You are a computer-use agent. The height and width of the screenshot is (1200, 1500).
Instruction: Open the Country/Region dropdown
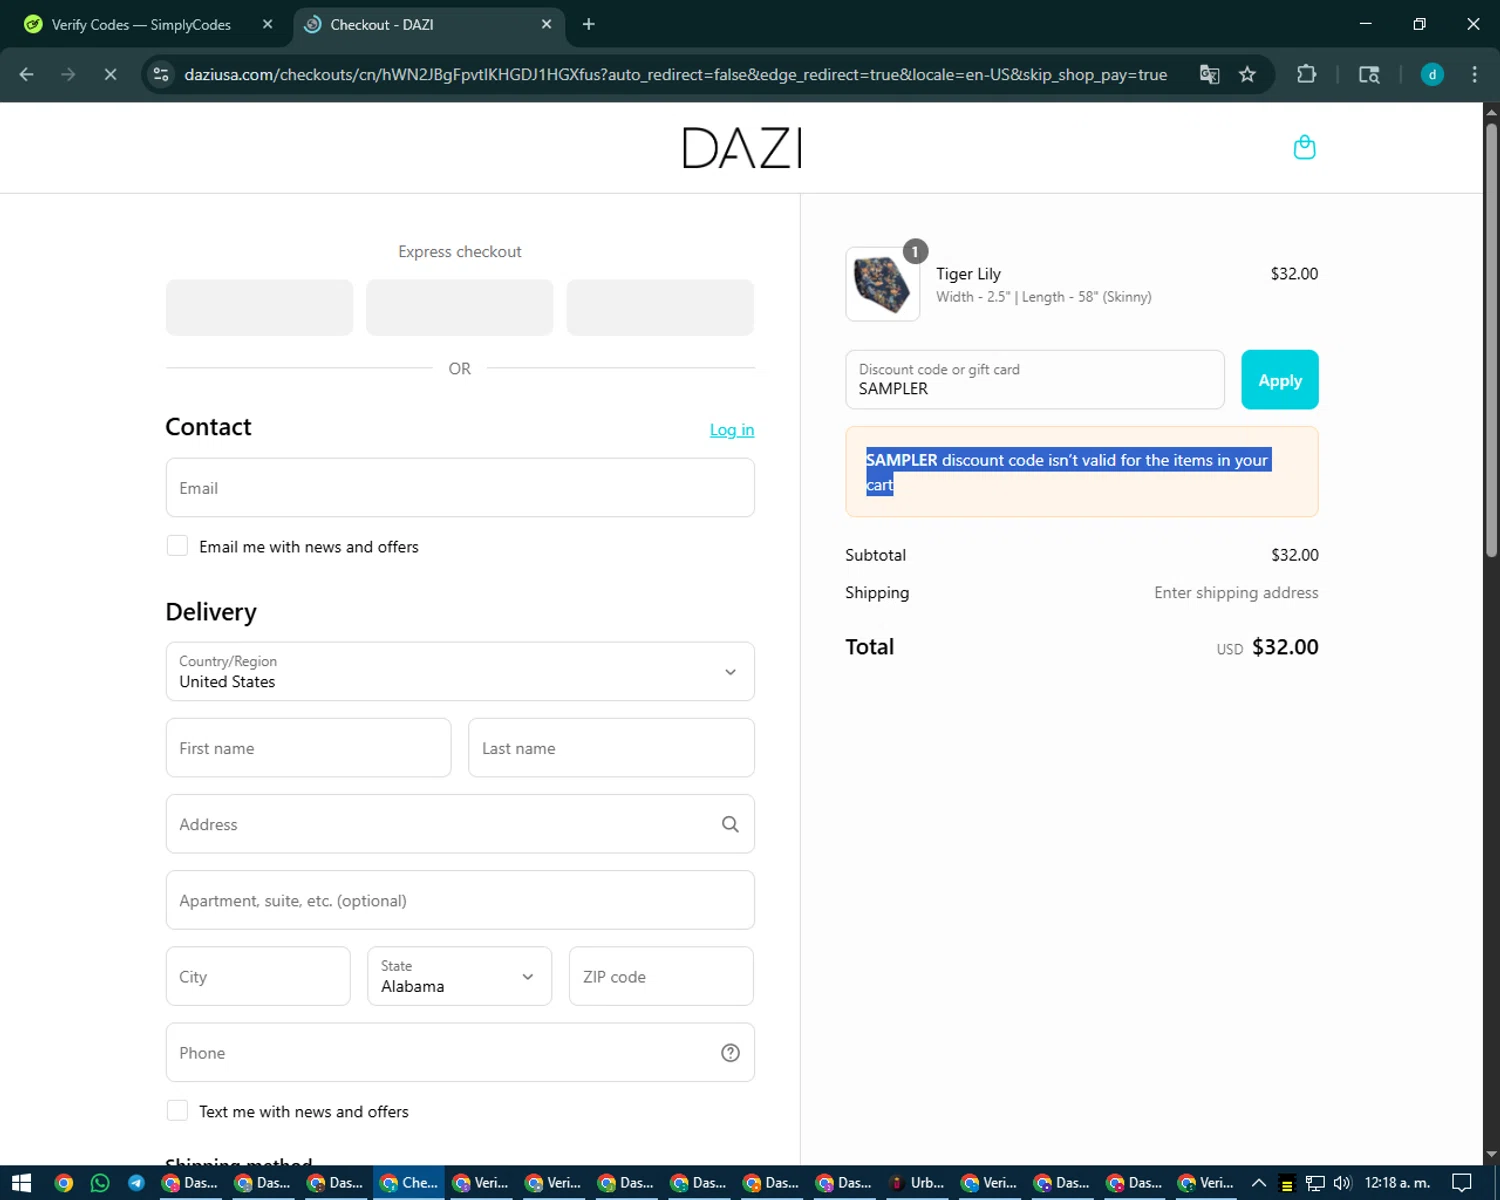(460, 671)
